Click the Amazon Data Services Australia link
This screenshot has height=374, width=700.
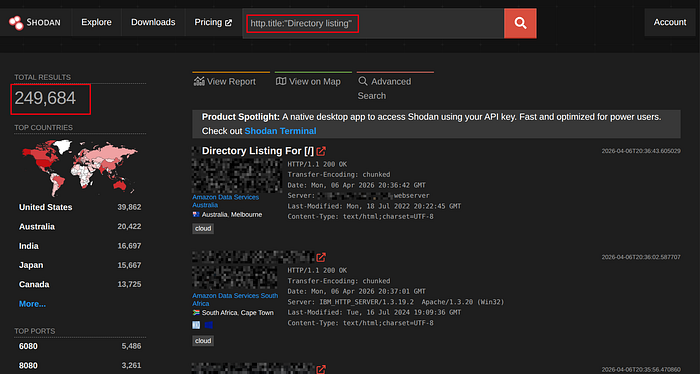(225, 201)
